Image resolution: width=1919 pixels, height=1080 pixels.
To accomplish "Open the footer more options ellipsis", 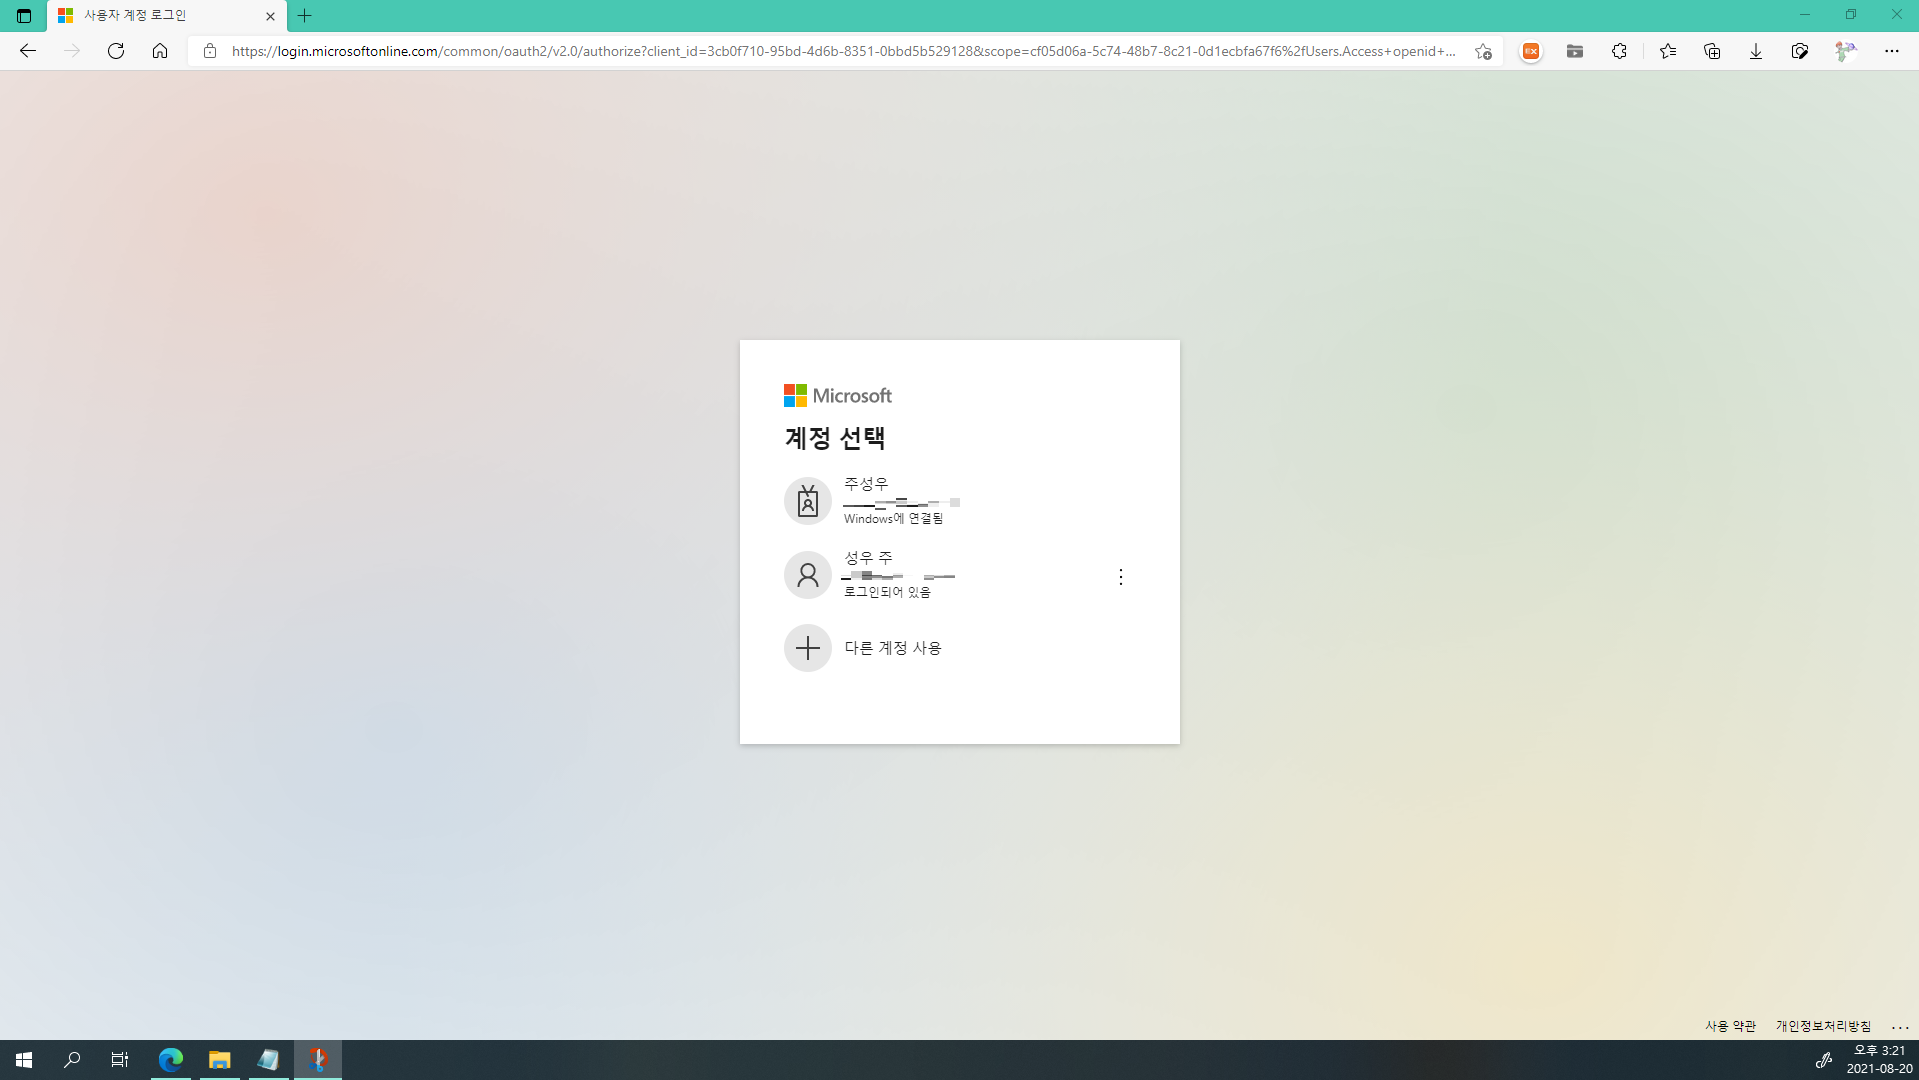I will [1900, 1027].
